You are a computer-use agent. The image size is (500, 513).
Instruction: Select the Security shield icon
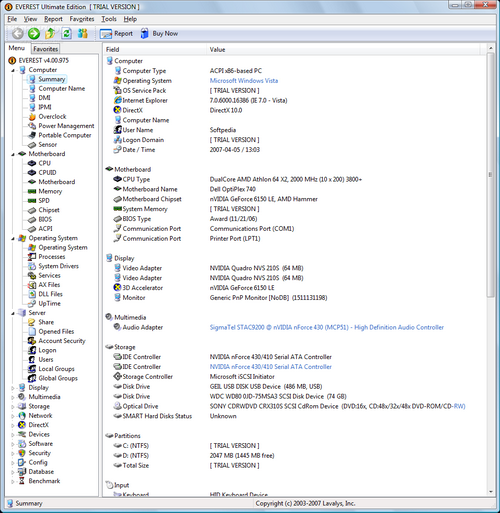[x=22, y=453]
